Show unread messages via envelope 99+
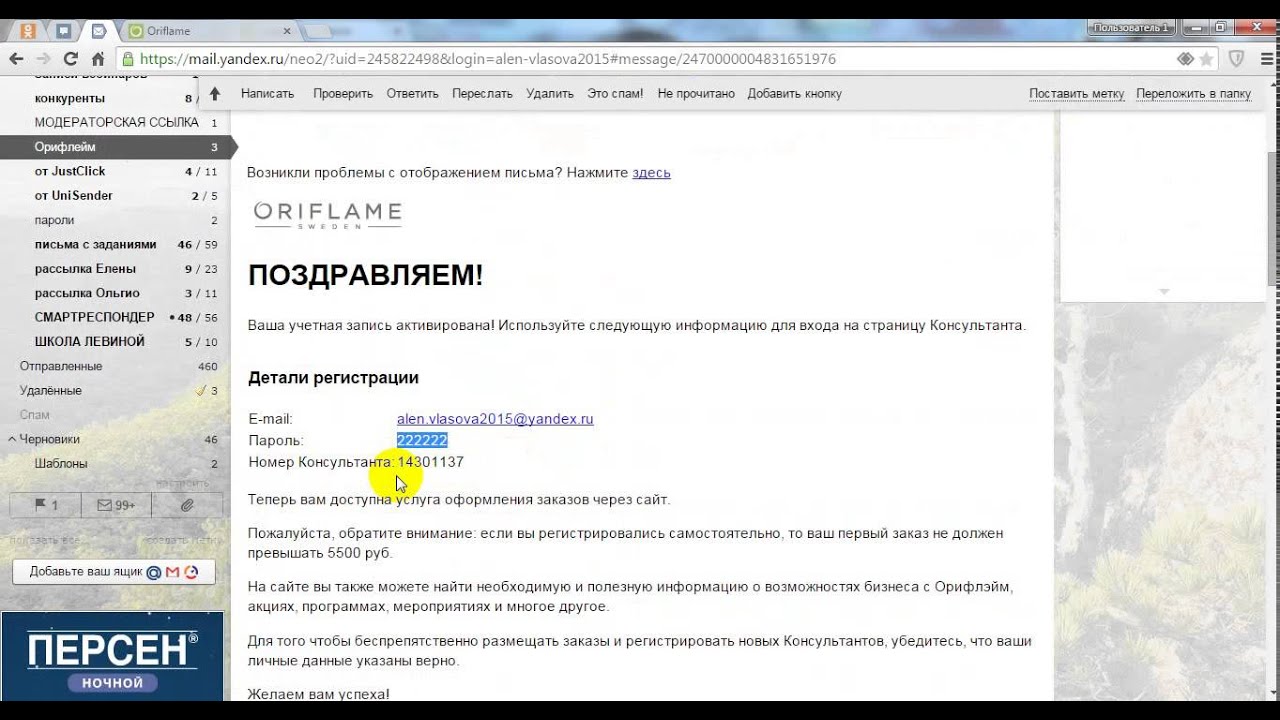Viewport: 1280px width, 720px height. tap(117, 505)
